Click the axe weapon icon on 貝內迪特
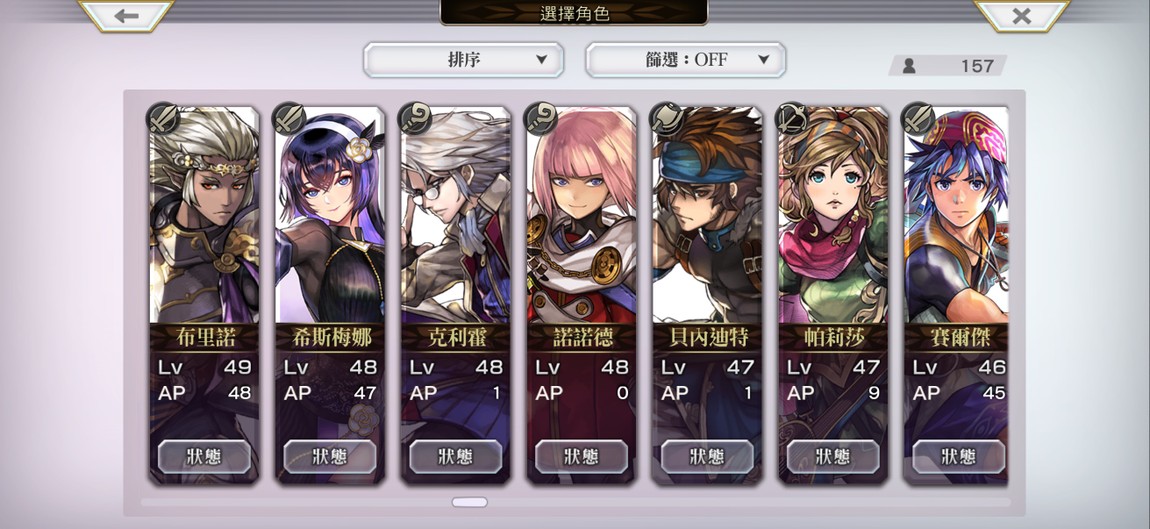The image size is (1150, 529). pyautogui.click(x=666, y=117)
